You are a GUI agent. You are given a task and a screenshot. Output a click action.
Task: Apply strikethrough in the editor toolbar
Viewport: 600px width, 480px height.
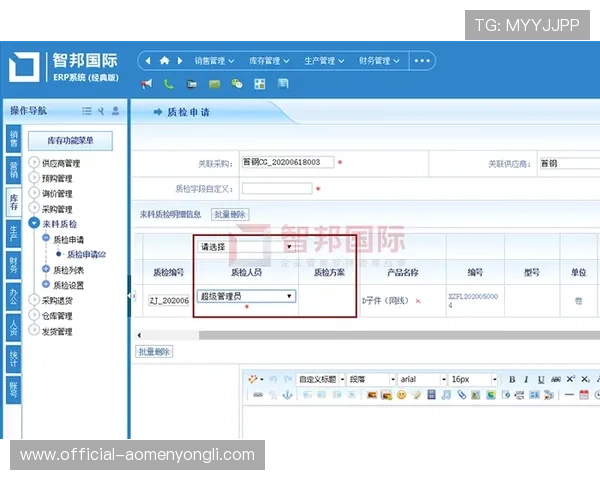coord(556,379)
